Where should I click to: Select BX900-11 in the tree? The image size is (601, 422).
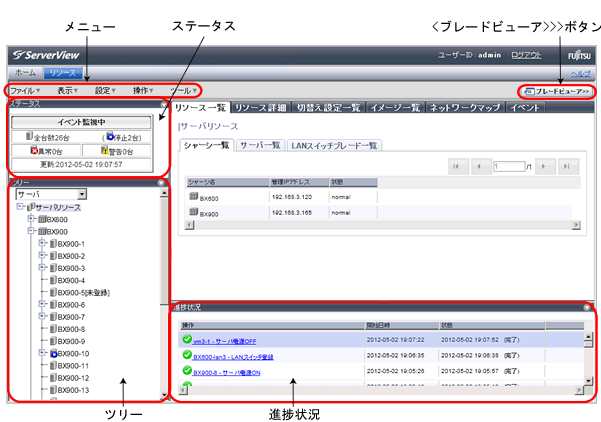pos(73,366)
